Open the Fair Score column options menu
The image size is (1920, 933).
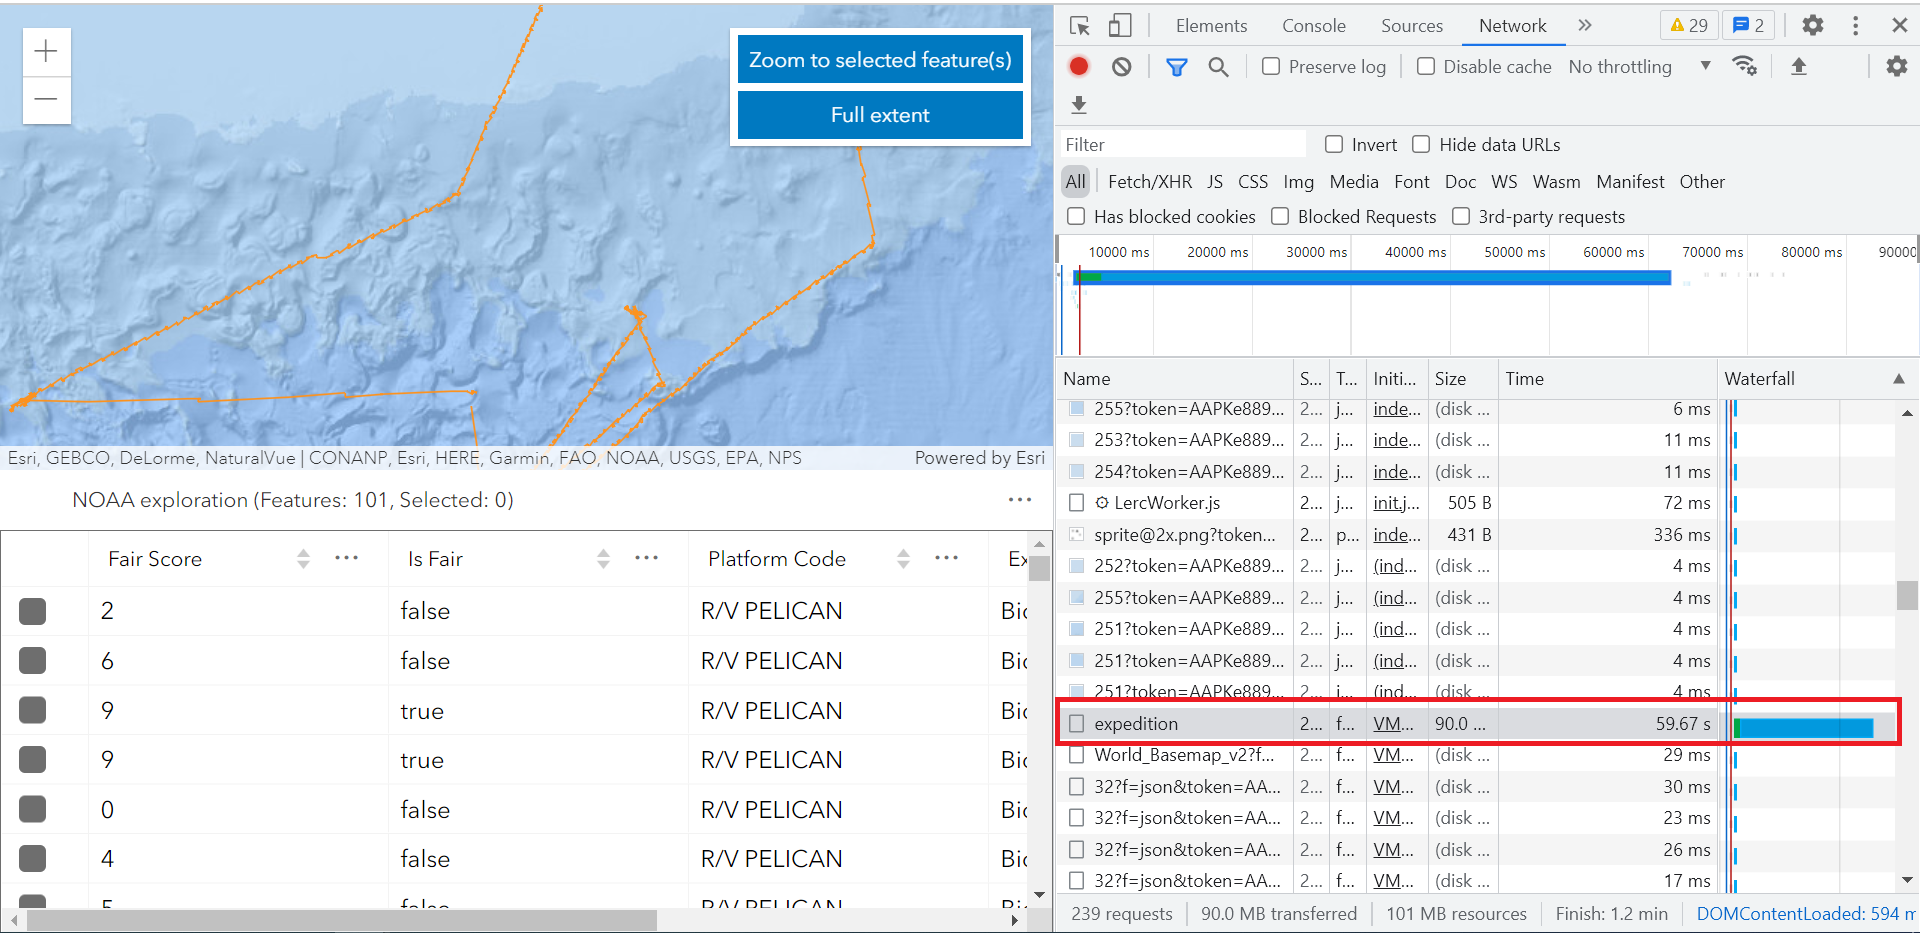(346, 558)
